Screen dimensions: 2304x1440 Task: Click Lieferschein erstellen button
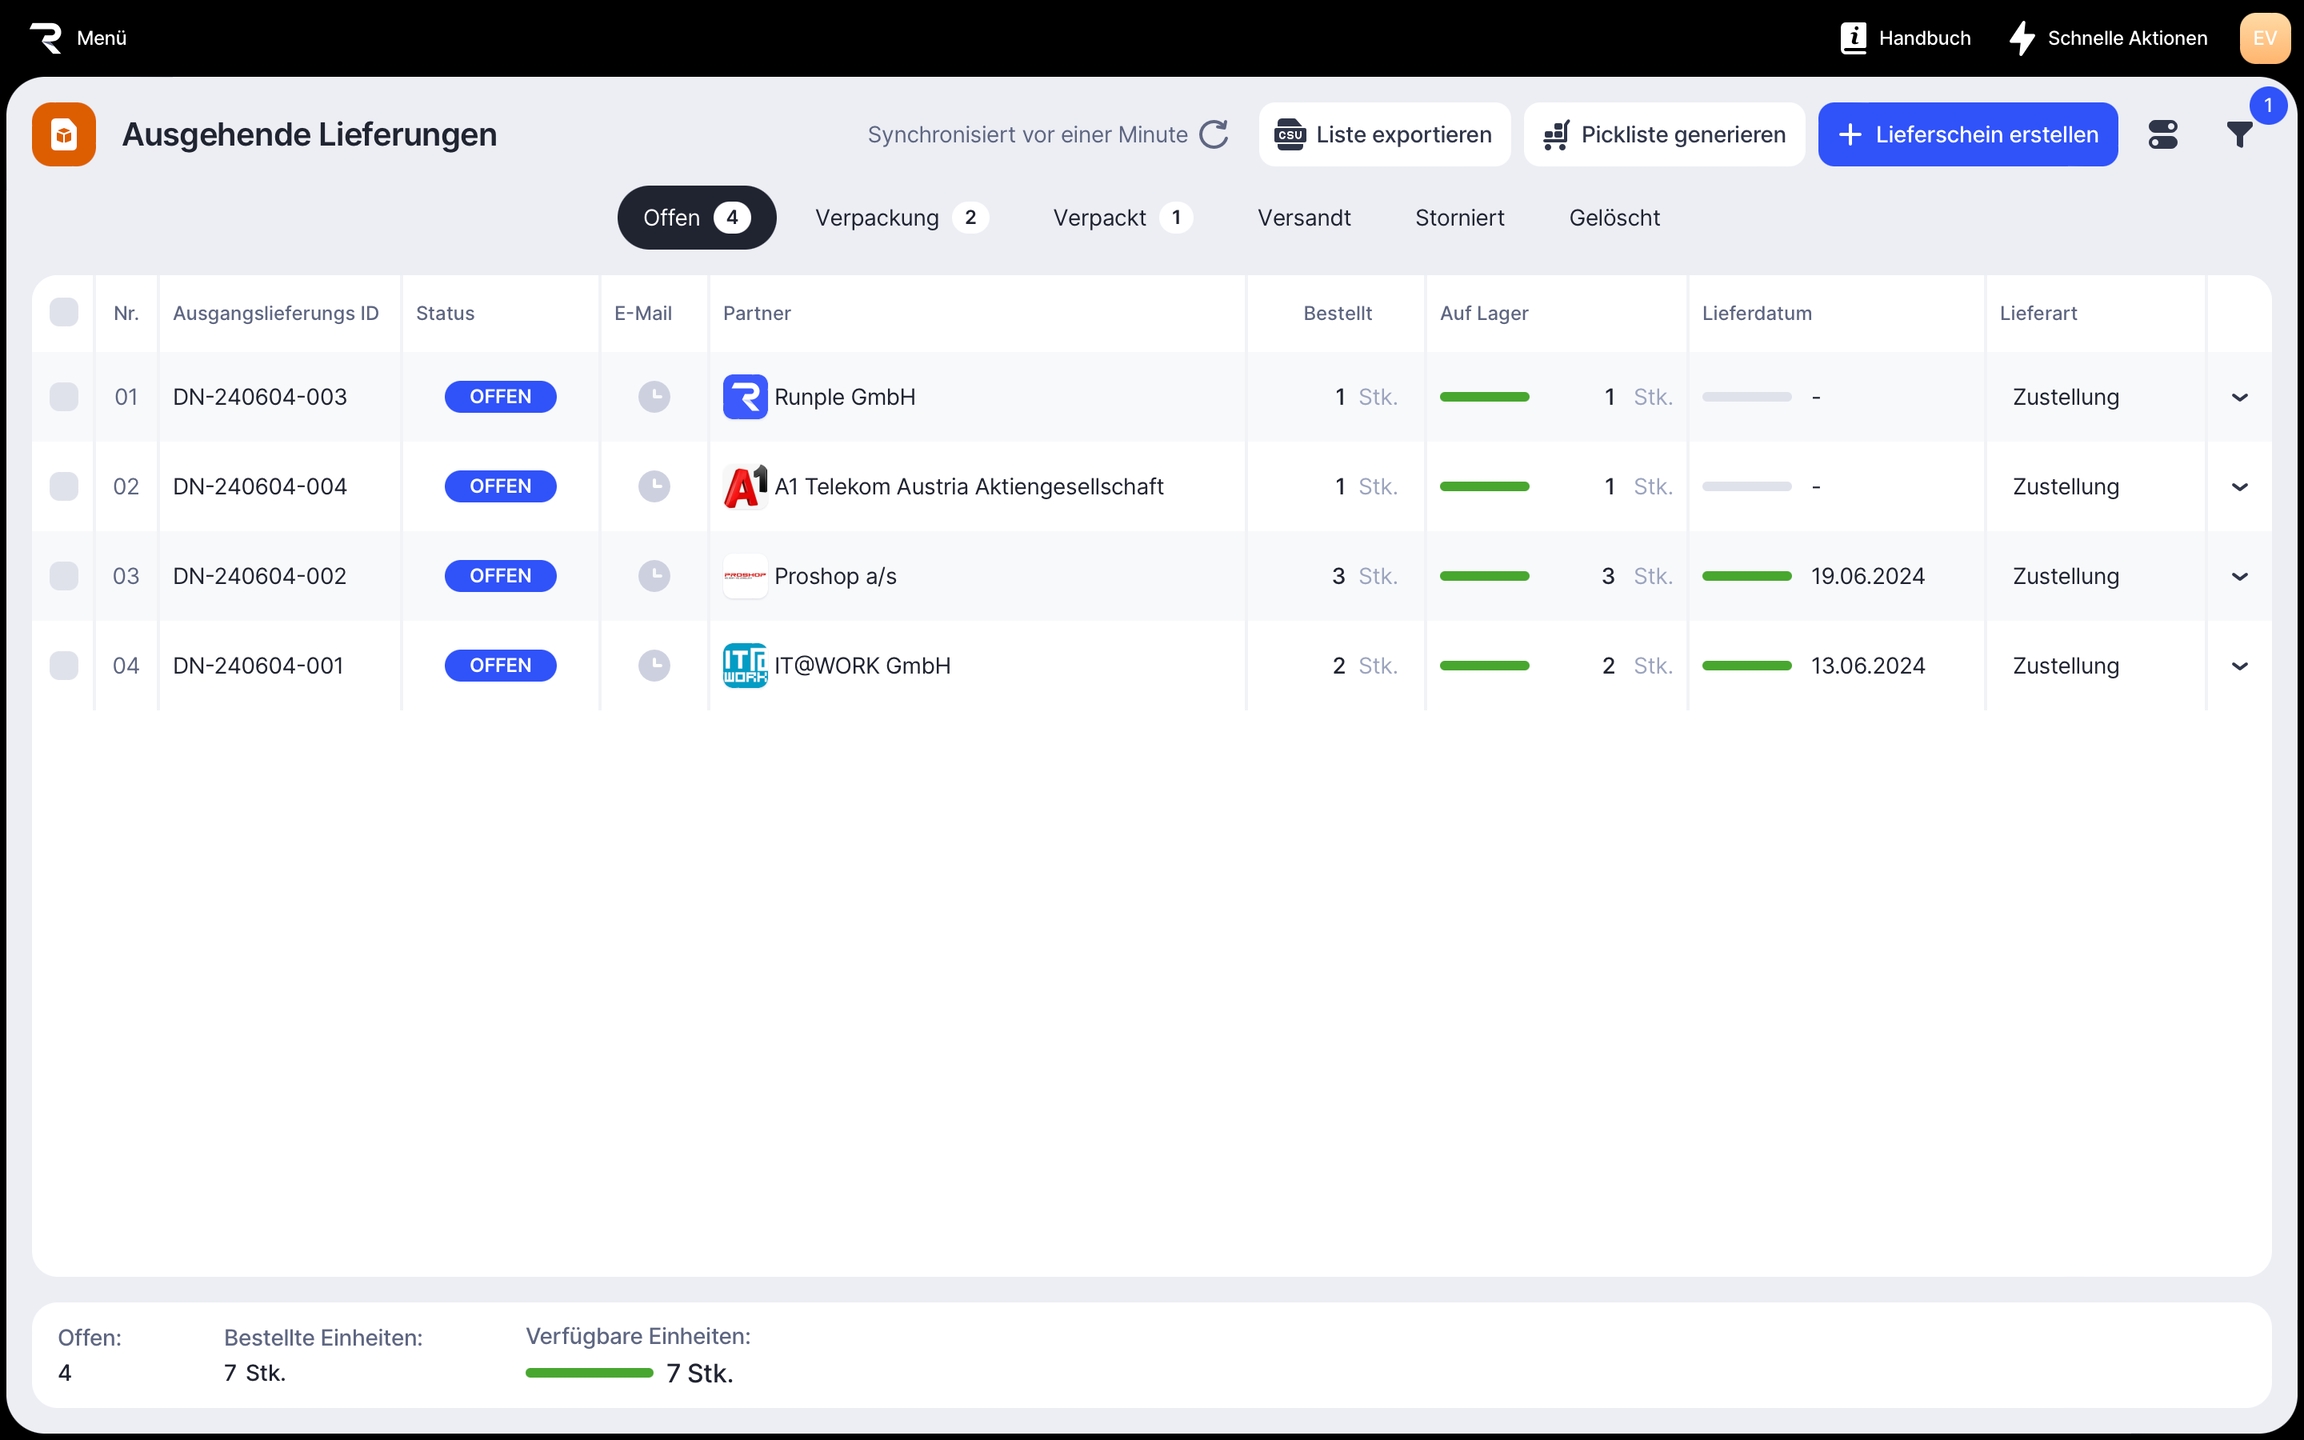1967,135
